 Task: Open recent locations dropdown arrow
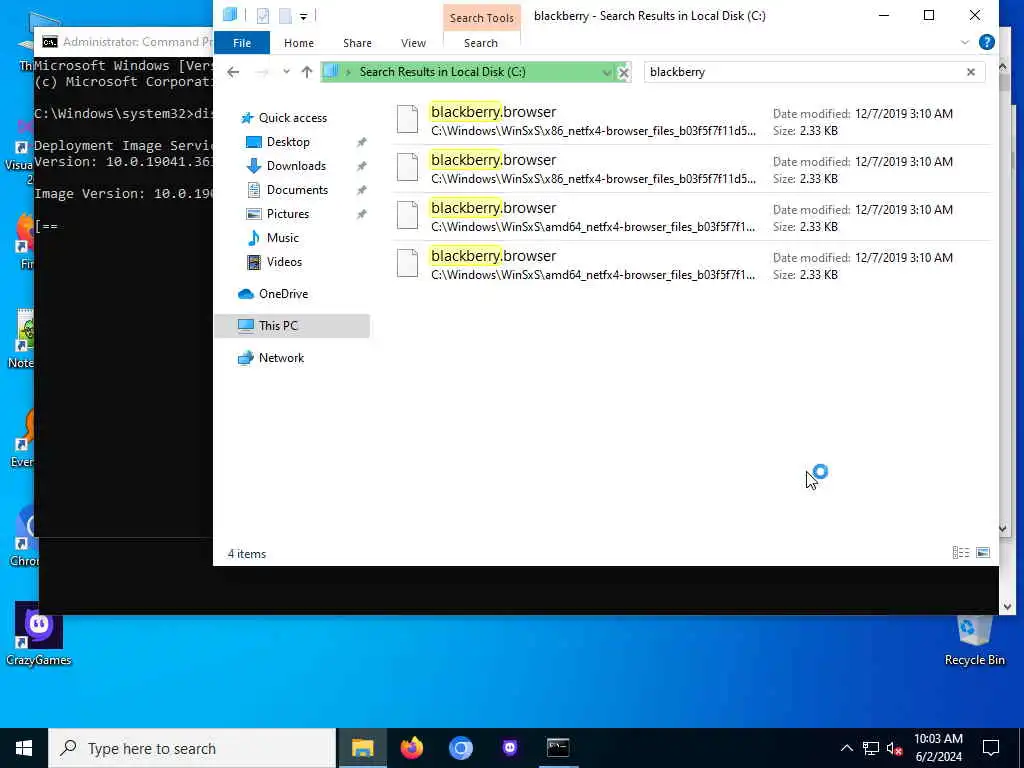click(x=286, y=72)
